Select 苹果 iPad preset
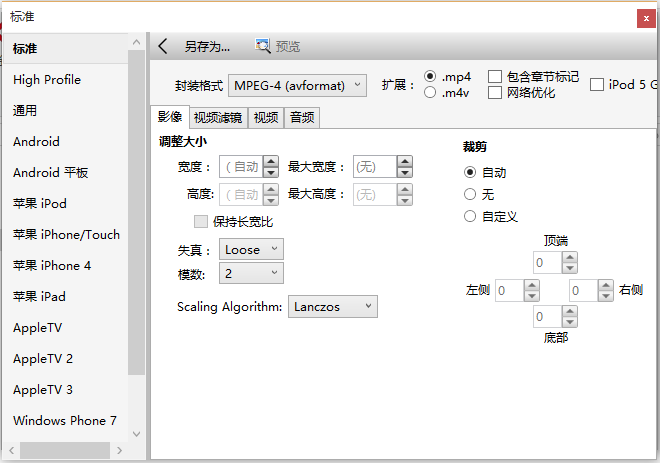This screenshot has height=463, width=660. (x=65, y=296)
